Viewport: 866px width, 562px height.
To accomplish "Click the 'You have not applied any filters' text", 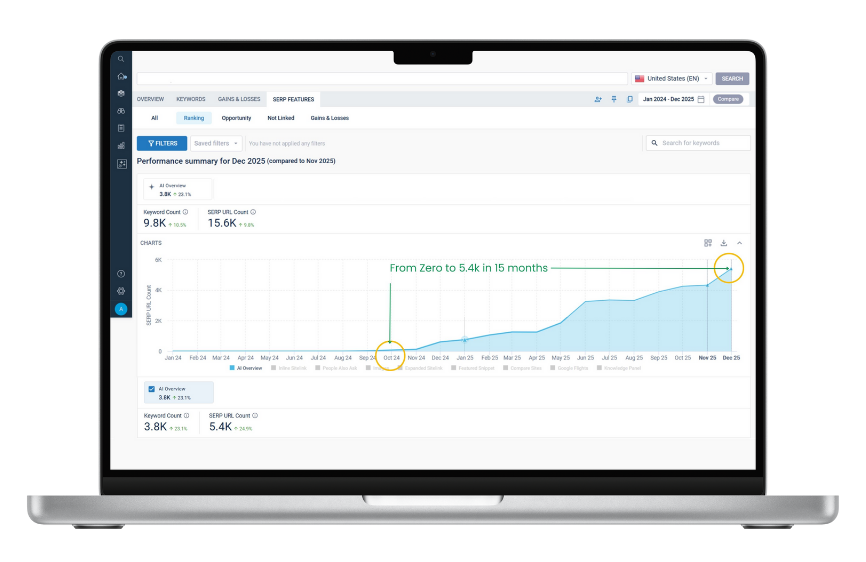I will (x=287, y=144).
